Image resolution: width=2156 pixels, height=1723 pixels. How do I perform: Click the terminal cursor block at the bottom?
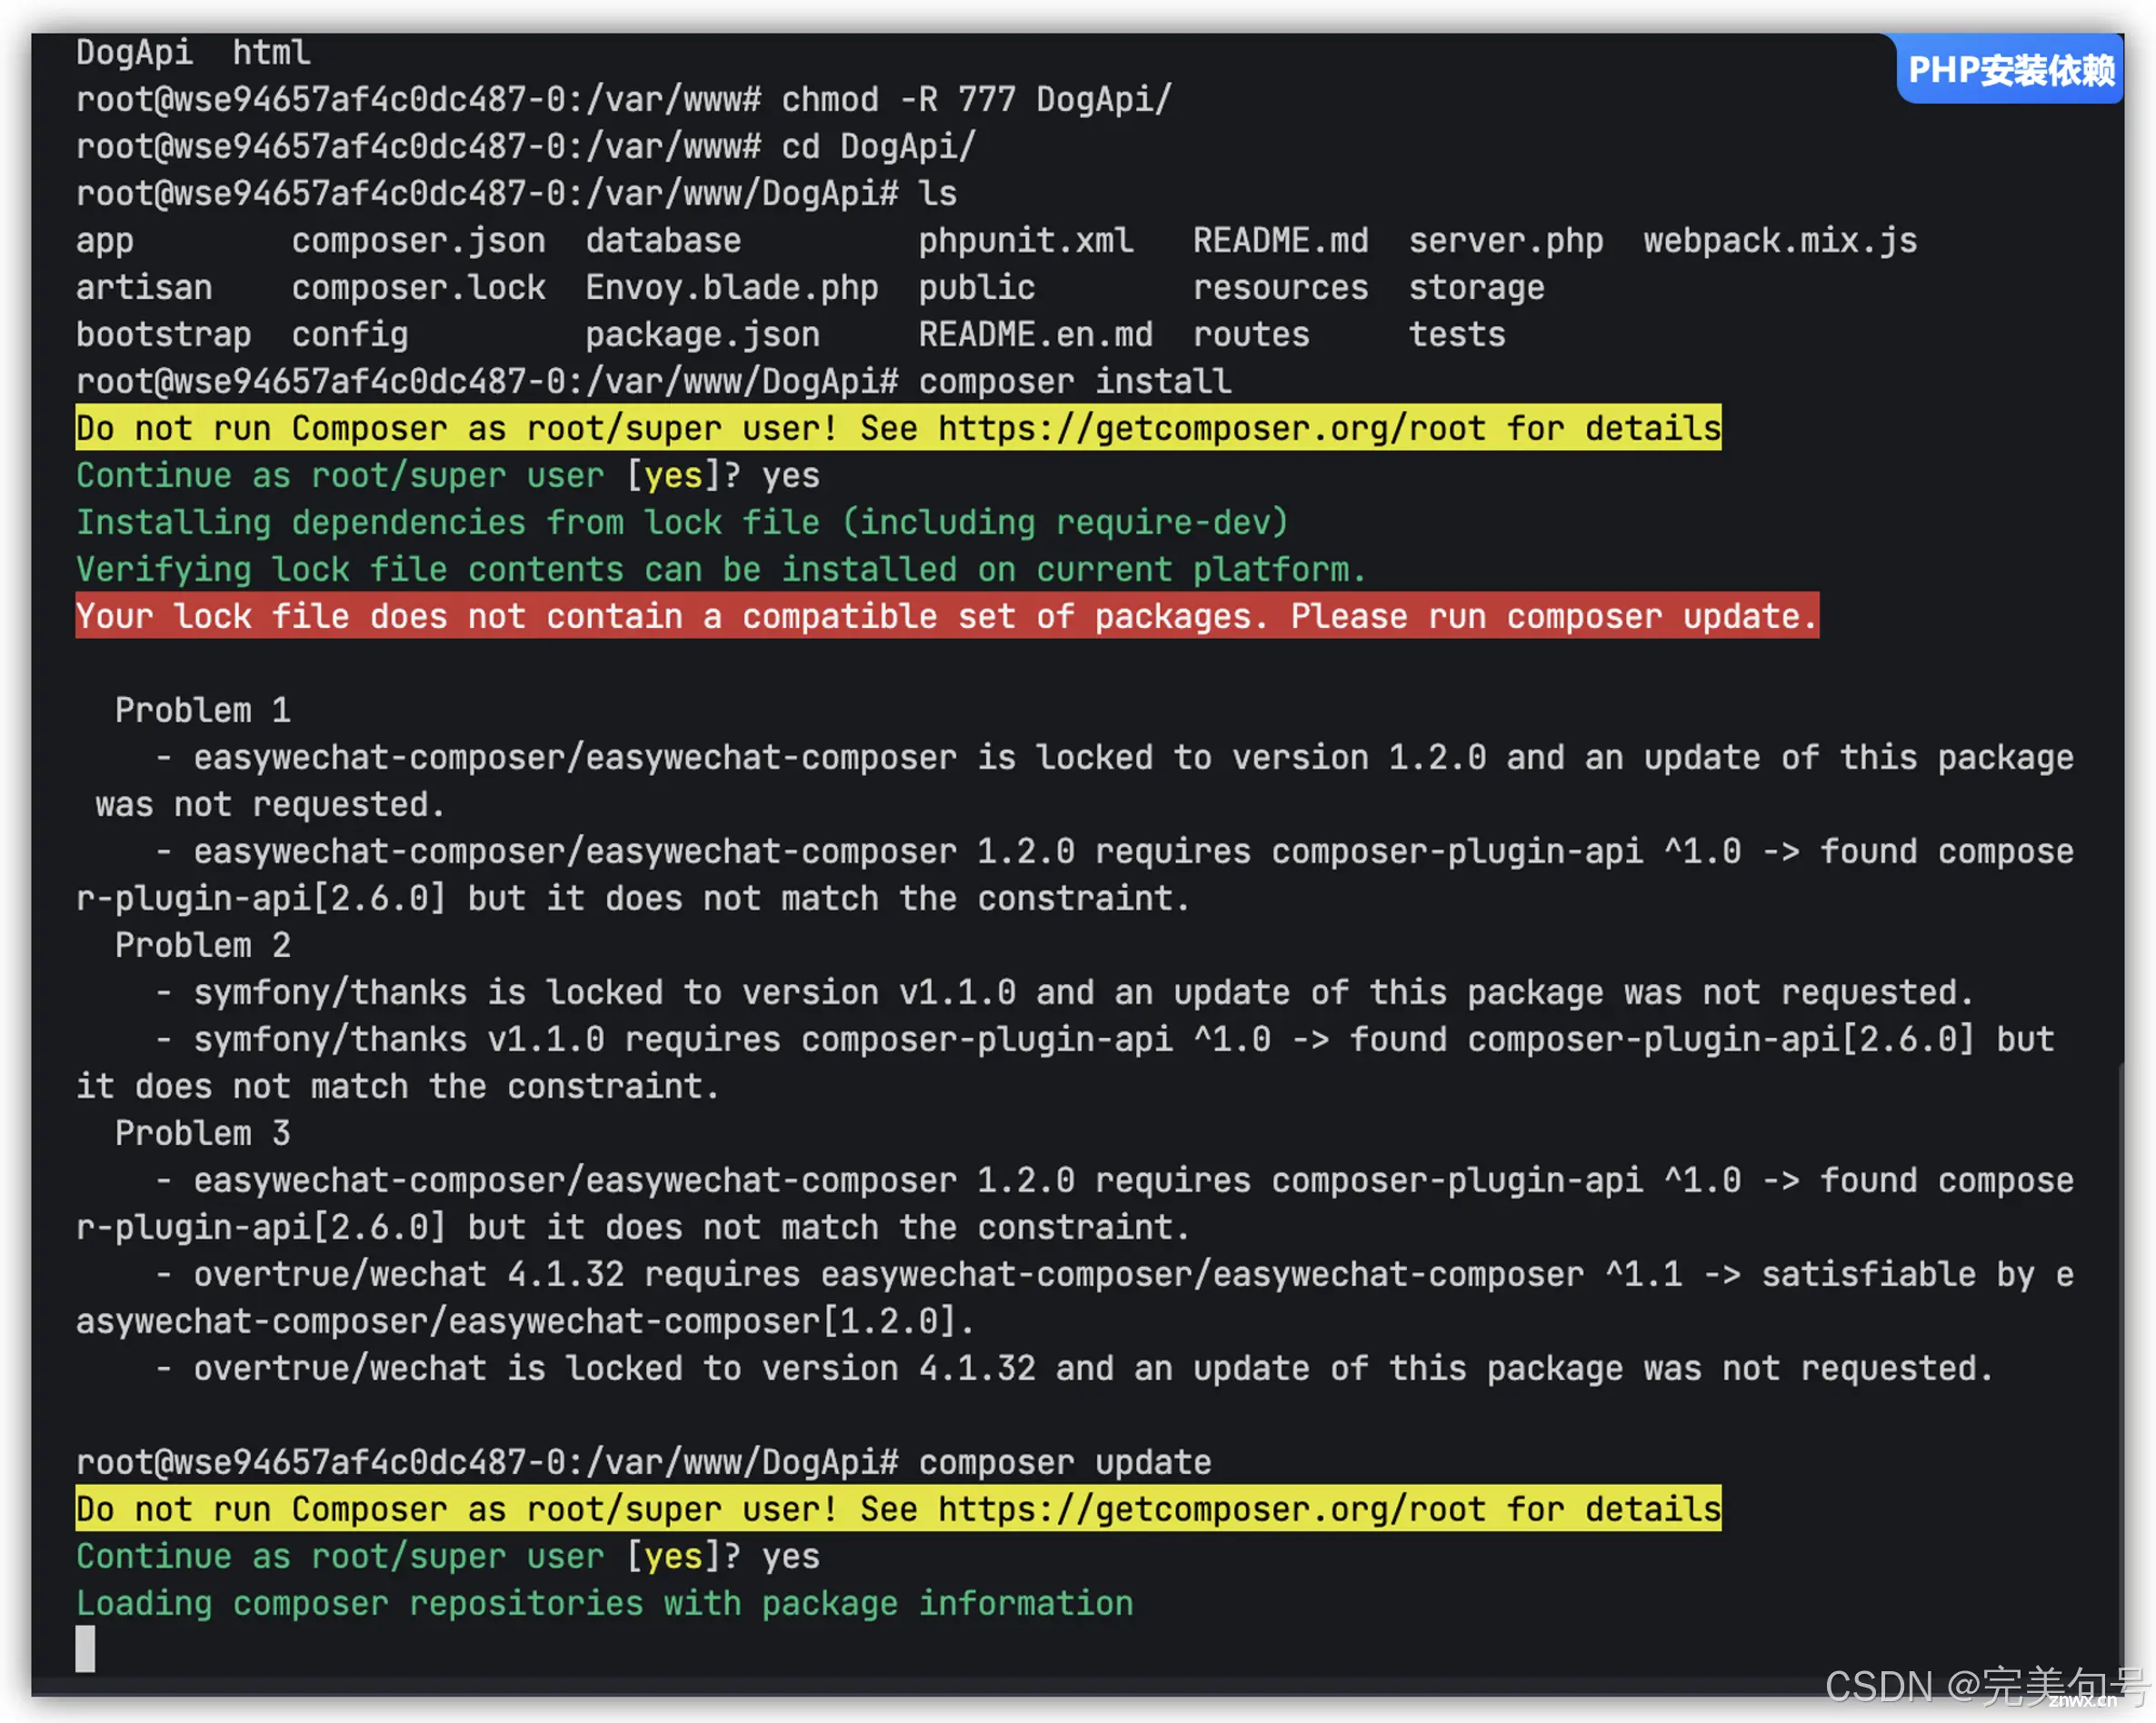tap(86, 1649)
